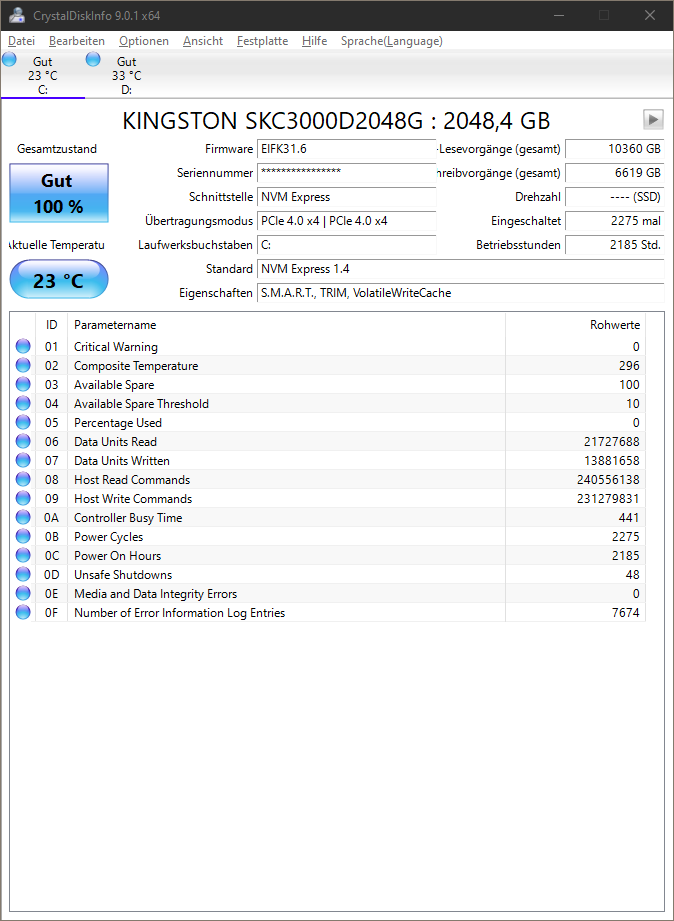Viewport: 674px width, 921px height.
Task: Click raw value 240556138
Action: pyautogui.click(x=608, y=480)
